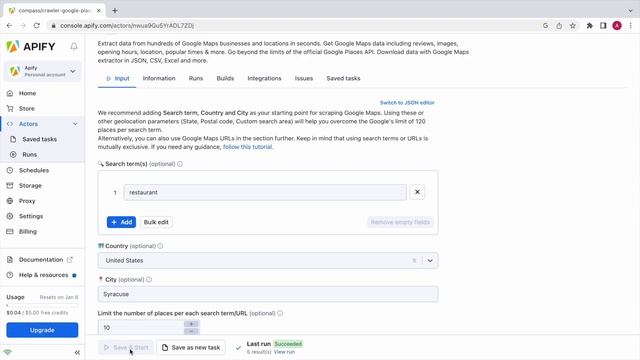Switch to the Saved tasks tab
The height and width of the screenshot is (360, 640).
point(343,78)
